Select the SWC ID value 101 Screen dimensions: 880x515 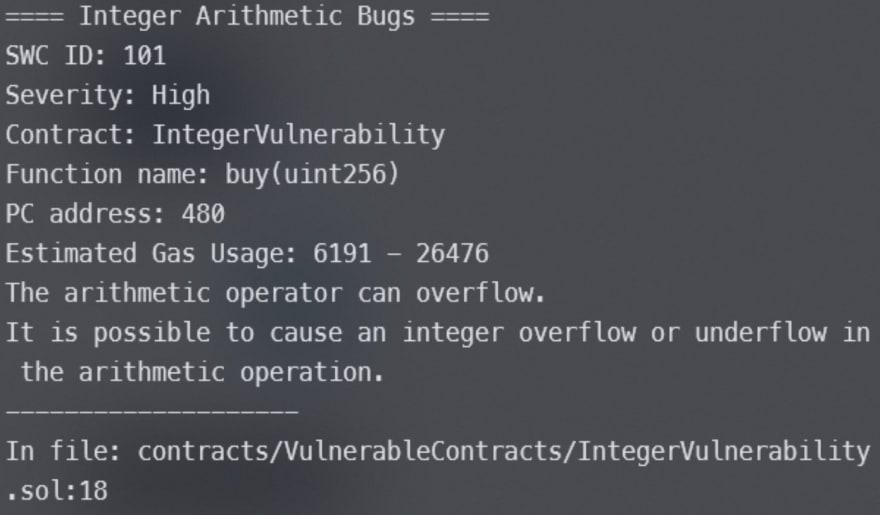point(144,56)
